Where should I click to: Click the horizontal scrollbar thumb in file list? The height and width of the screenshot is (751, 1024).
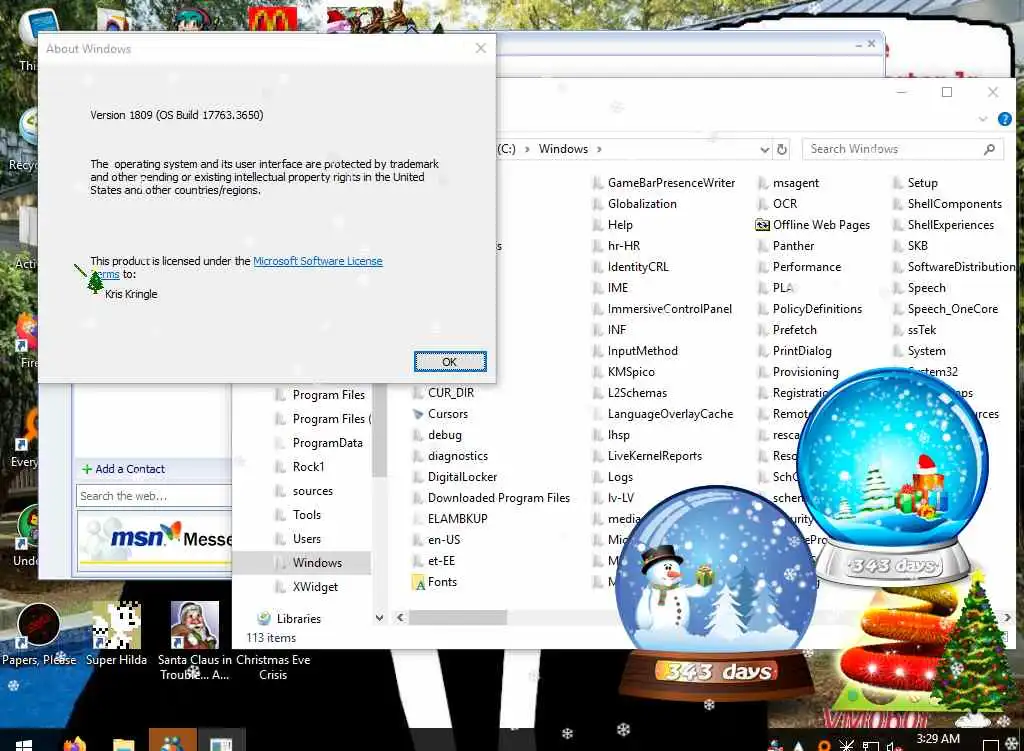(458, 617)
